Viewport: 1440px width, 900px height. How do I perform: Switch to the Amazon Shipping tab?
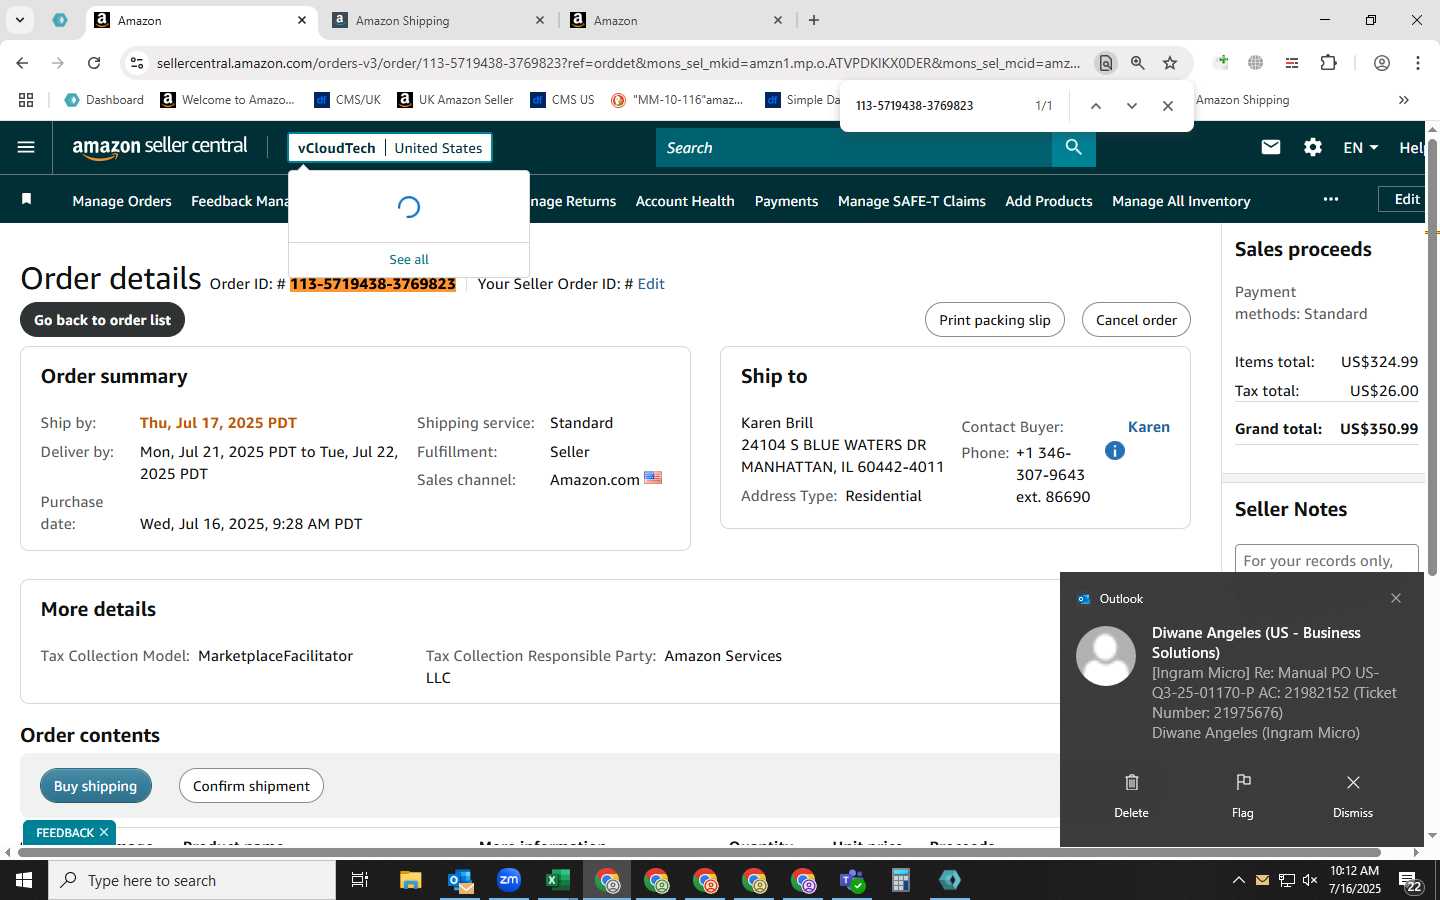pyautogui.click(x=436, y=20)
